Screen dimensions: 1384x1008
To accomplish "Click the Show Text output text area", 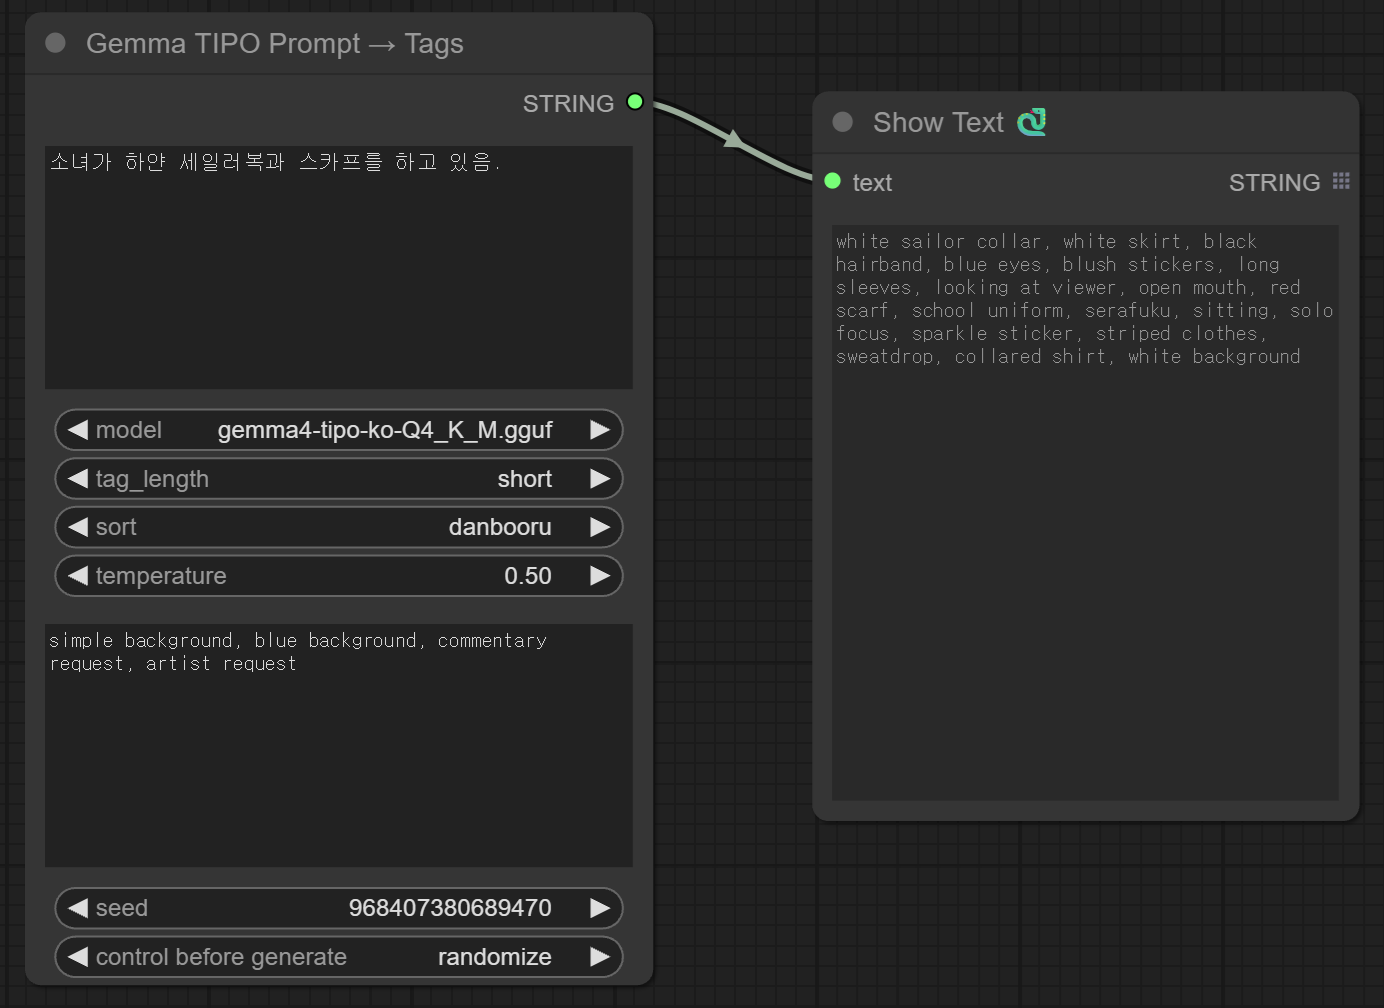I will (1085, 513).
